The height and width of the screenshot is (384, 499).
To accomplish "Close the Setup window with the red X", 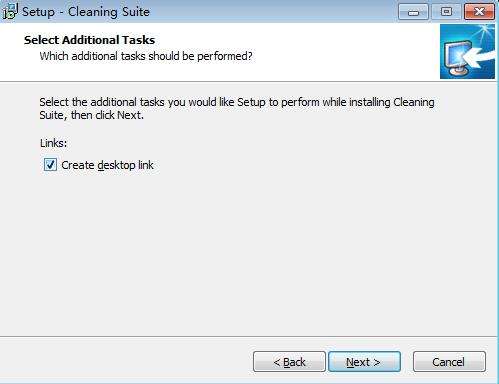I will 479,12.
